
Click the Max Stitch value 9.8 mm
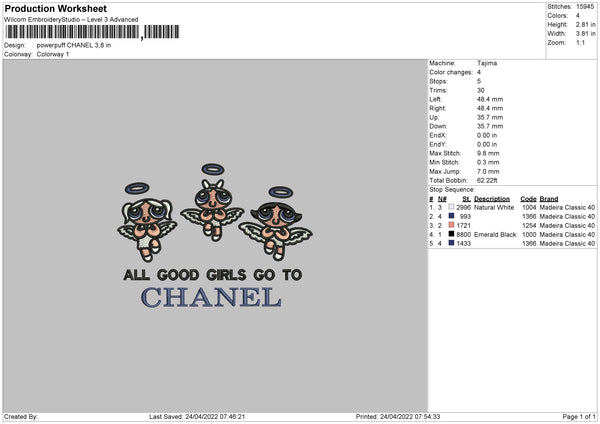488,153
